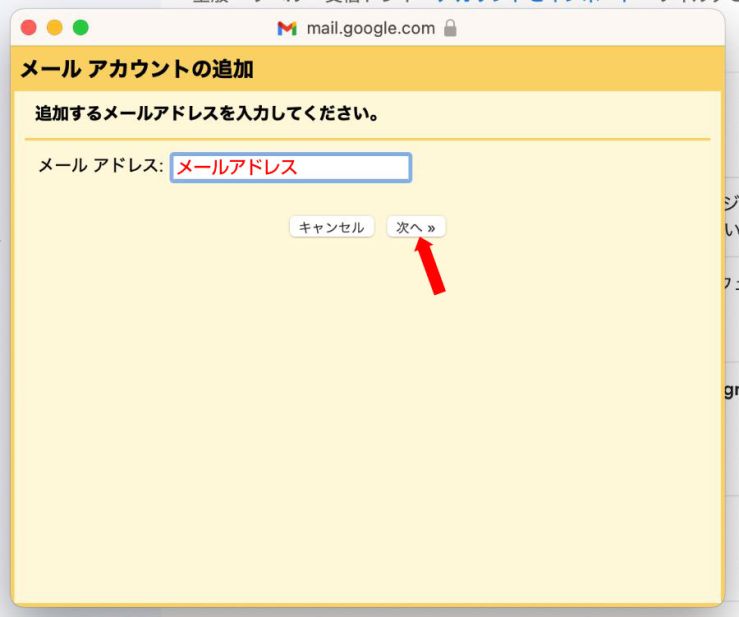Screen dimensions: 739x617
Task: Click the orange header bar's empty right side
Action: [550, 69]
